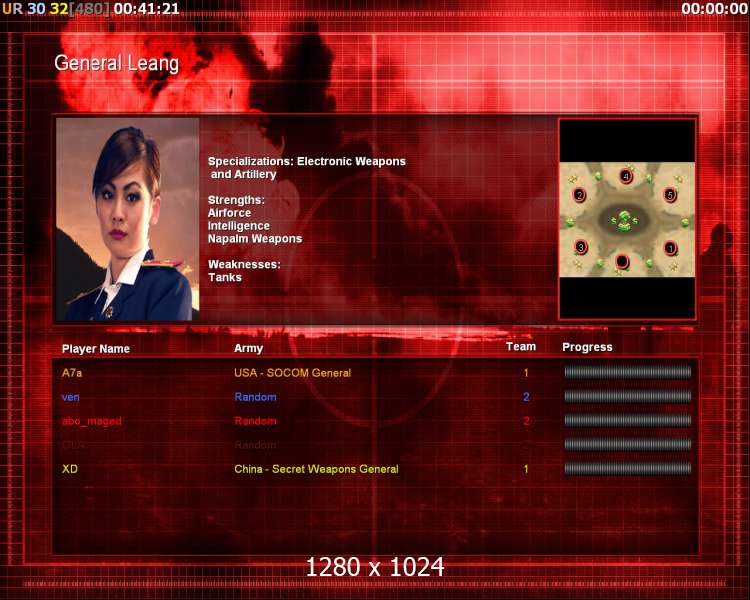Click progress bar for player abo_maged
750x600 pixels.
tap(628, 420)
